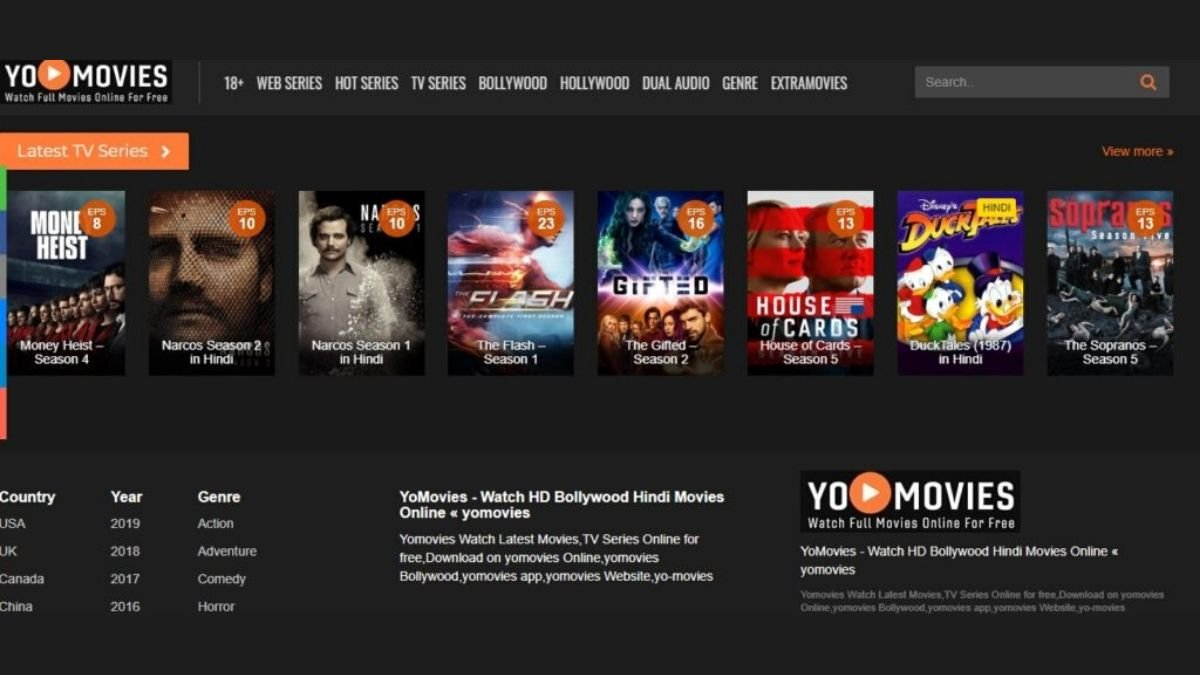Click EPS 13 badge on House of Cards
Viewport: 1200px width, 675px height.
coord(845,218)
